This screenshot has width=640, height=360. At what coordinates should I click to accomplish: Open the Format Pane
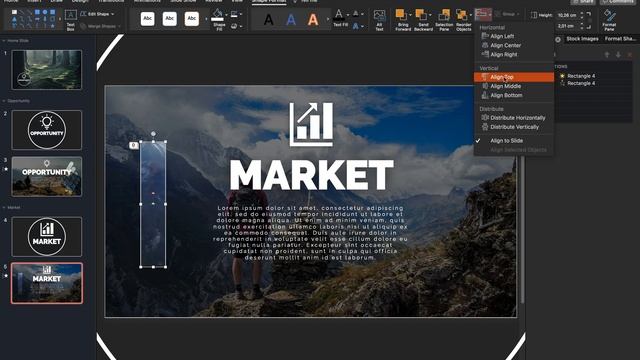pos(609,20)
